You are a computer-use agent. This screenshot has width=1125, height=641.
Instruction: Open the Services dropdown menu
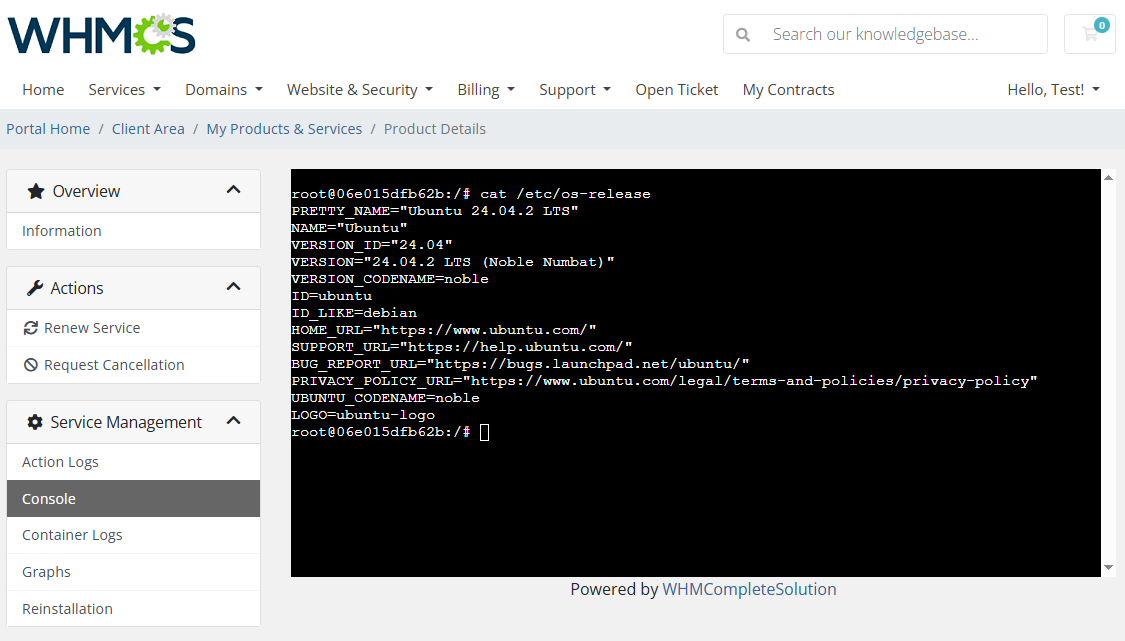(124, 90)
